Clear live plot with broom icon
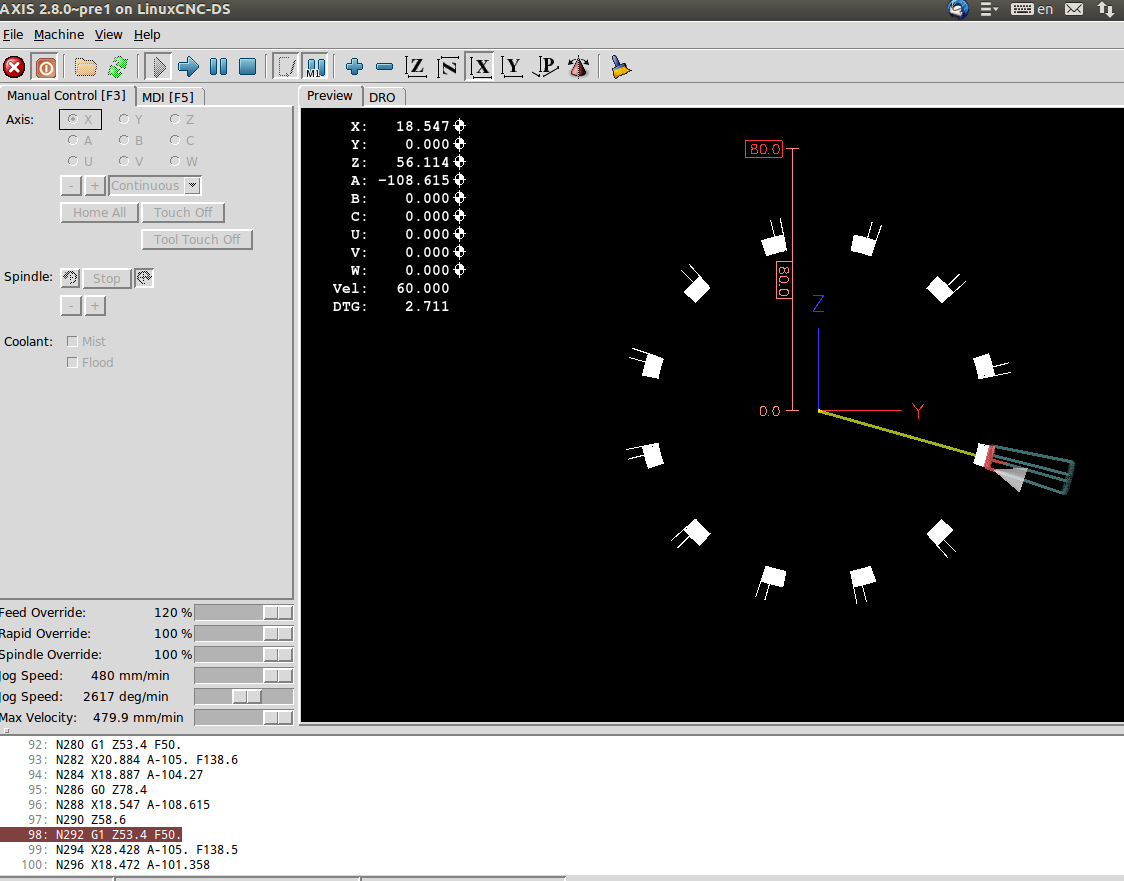Screen dimensions: 1124x881 tap(621, 67)
